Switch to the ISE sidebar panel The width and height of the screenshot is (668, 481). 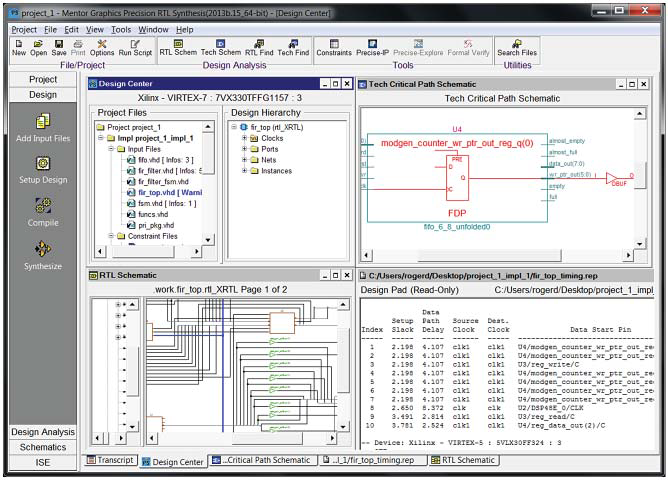point(42,462)
